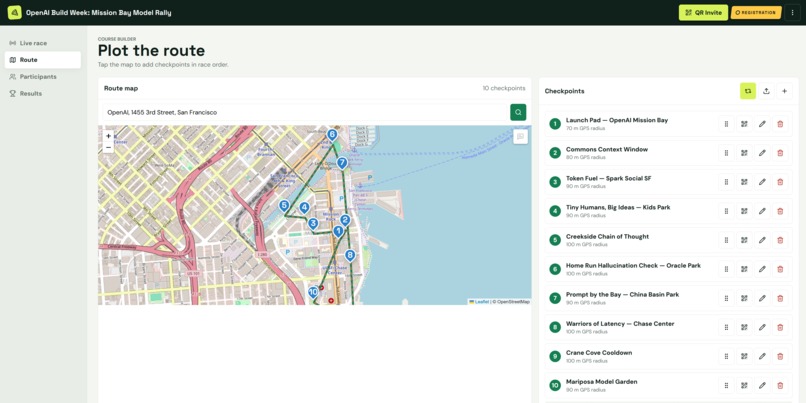Viewport: 806px width, 403px height.
Task: Delete Crane Cove Cooldown checkpoint
Action: click(780, 356)
